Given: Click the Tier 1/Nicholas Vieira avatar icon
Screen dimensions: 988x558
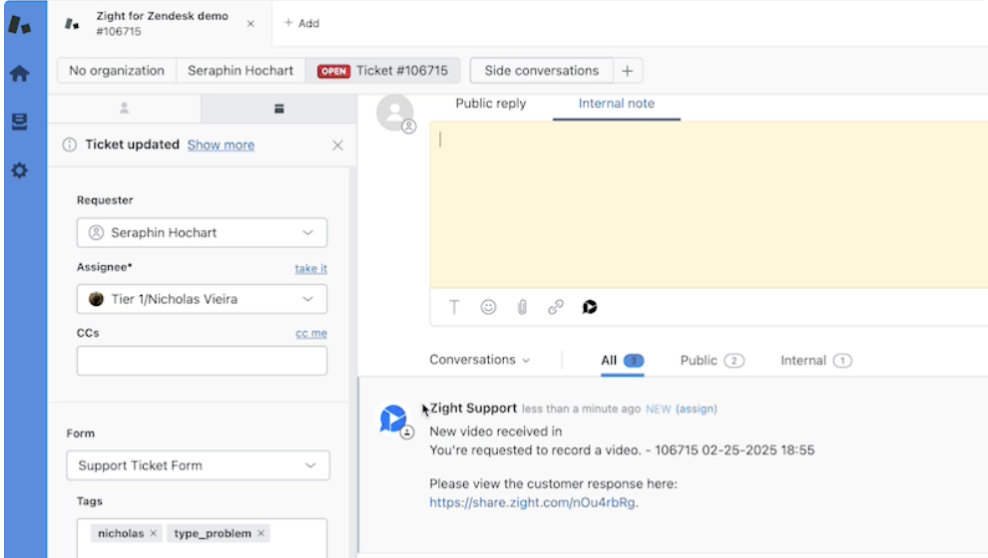Looking at the screenshot, I should [x=96, y=299].
